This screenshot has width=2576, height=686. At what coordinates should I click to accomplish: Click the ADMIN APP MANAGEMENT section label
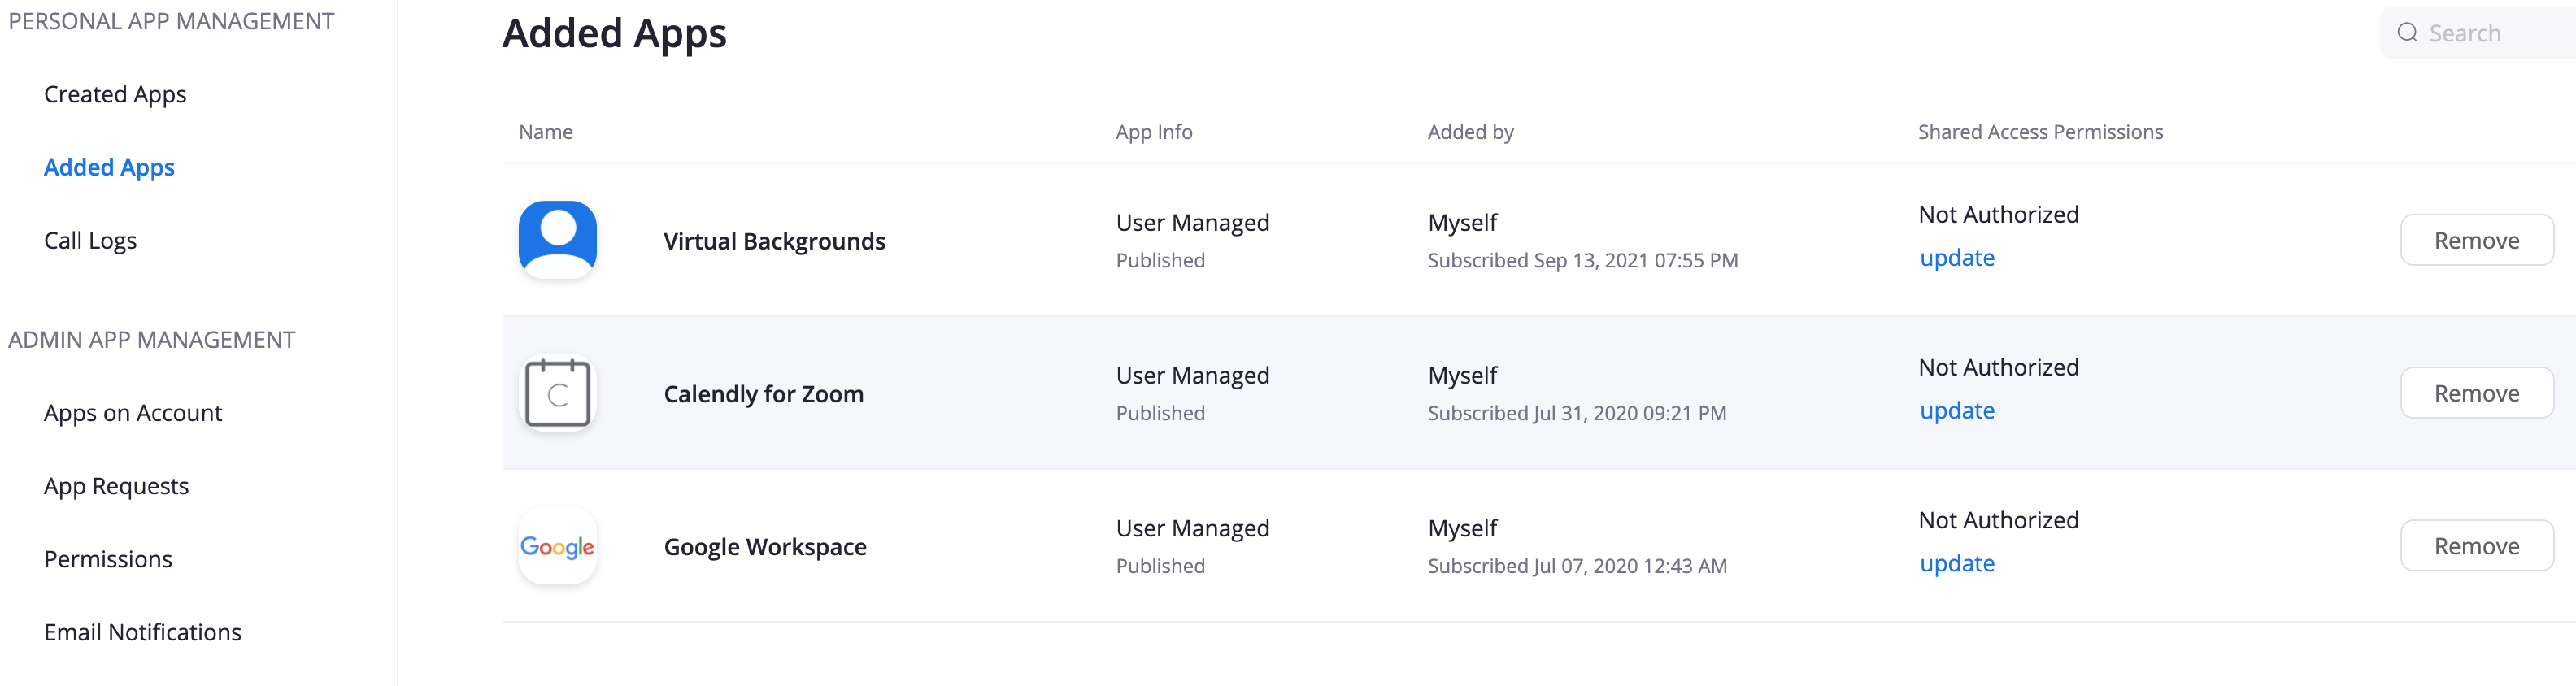152,340
